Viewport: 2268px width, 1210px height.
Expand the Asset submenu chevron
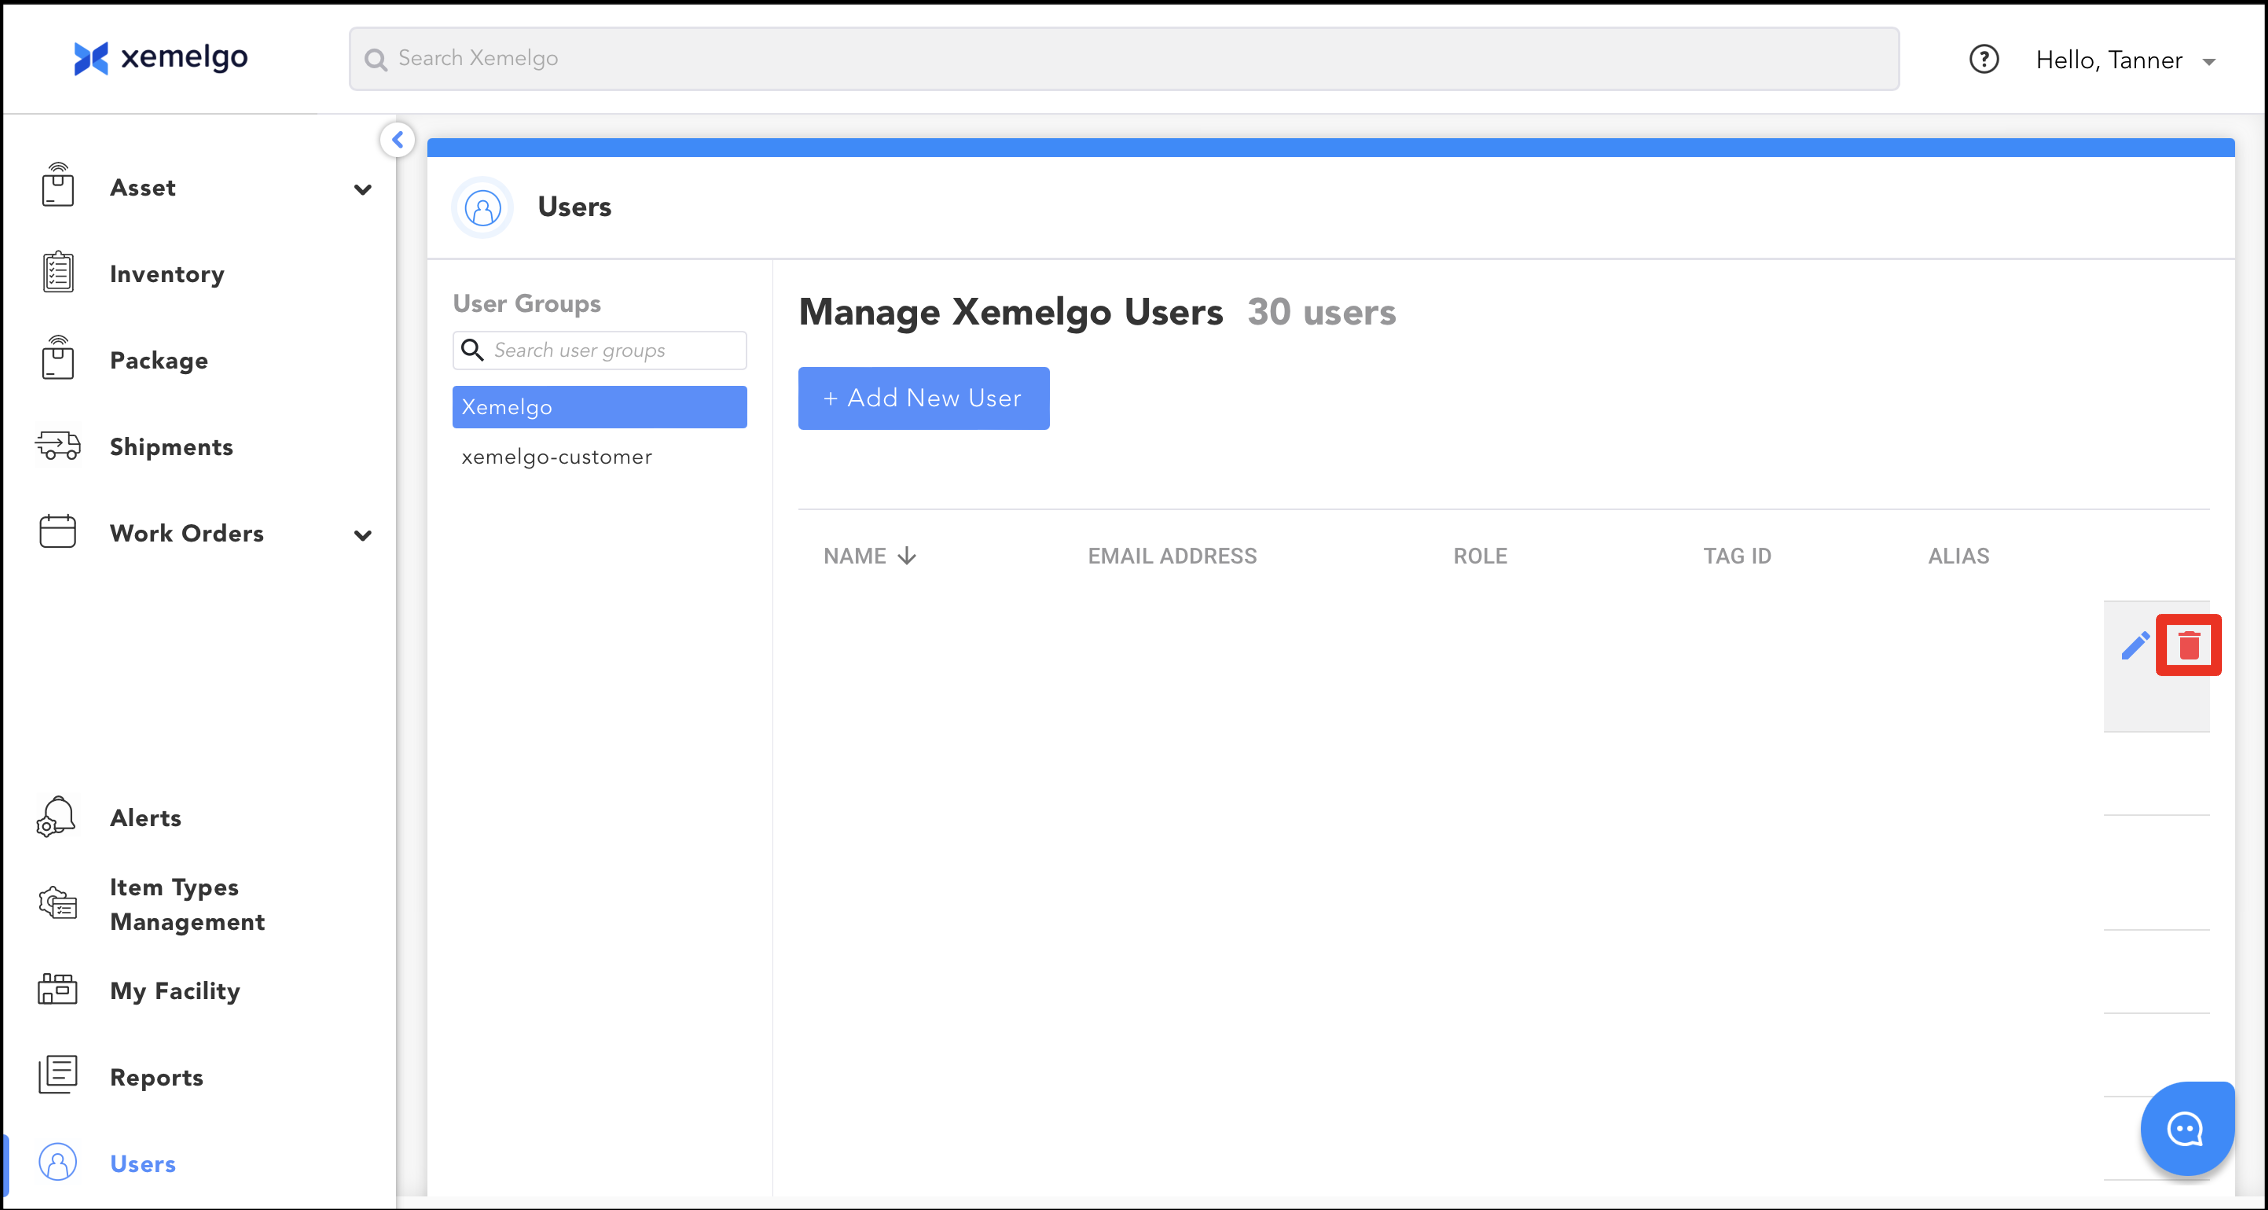point(363,189)
